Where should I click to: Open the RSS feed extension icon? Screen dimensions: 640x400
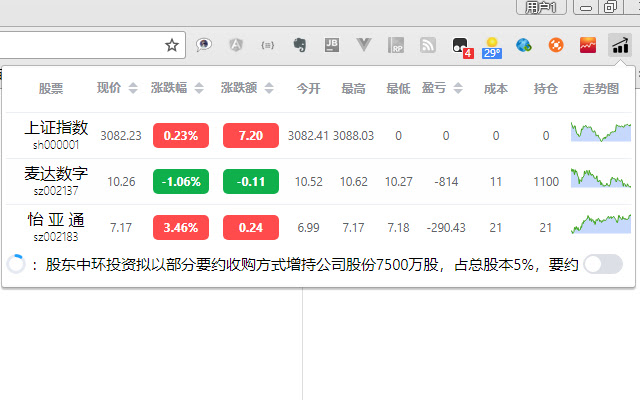(428, 45)
